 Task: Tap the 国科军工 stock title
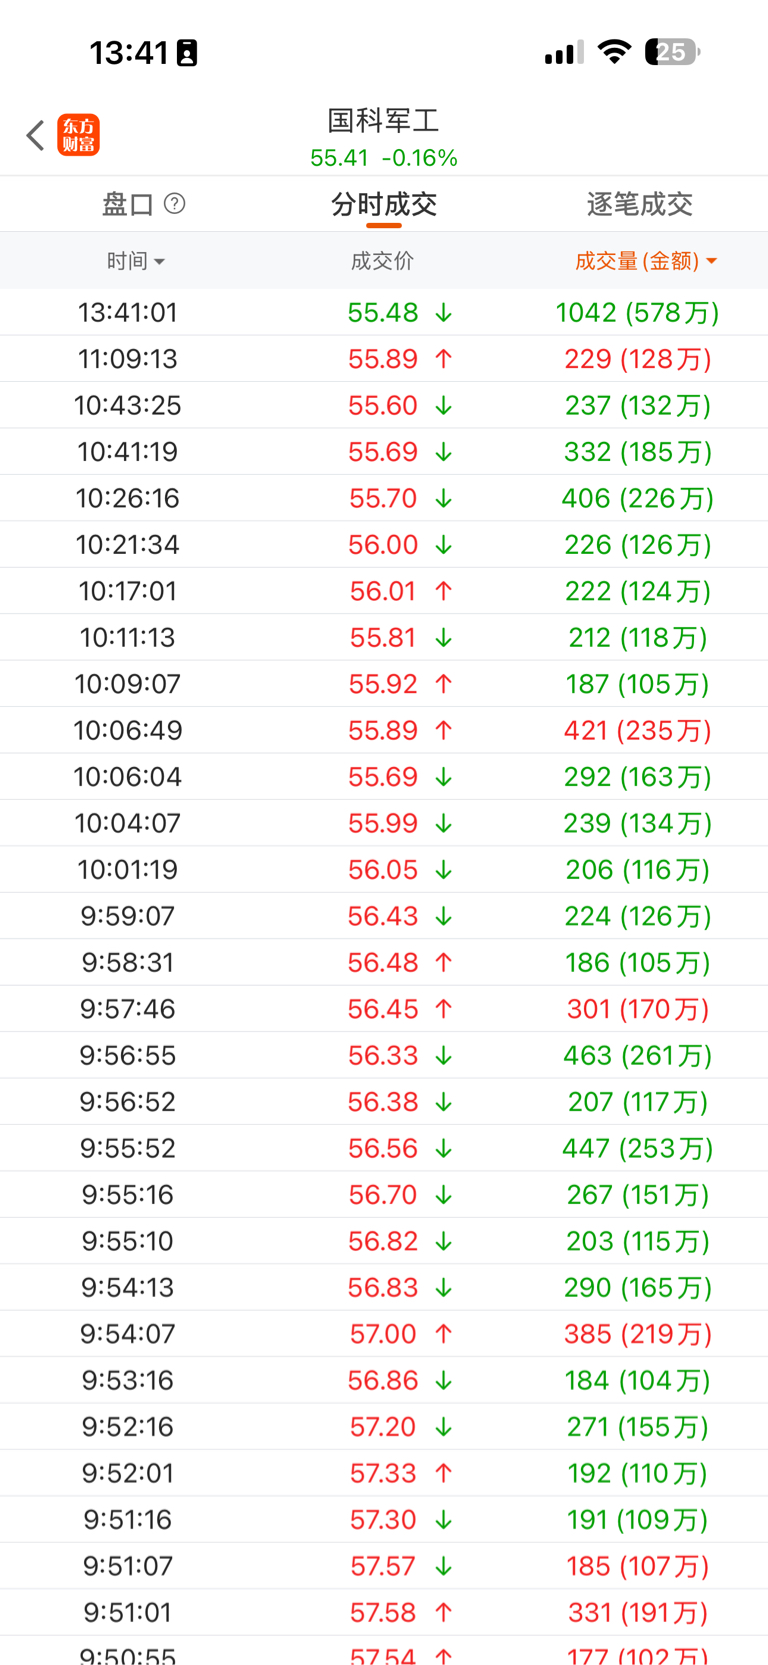click(384, 121)
